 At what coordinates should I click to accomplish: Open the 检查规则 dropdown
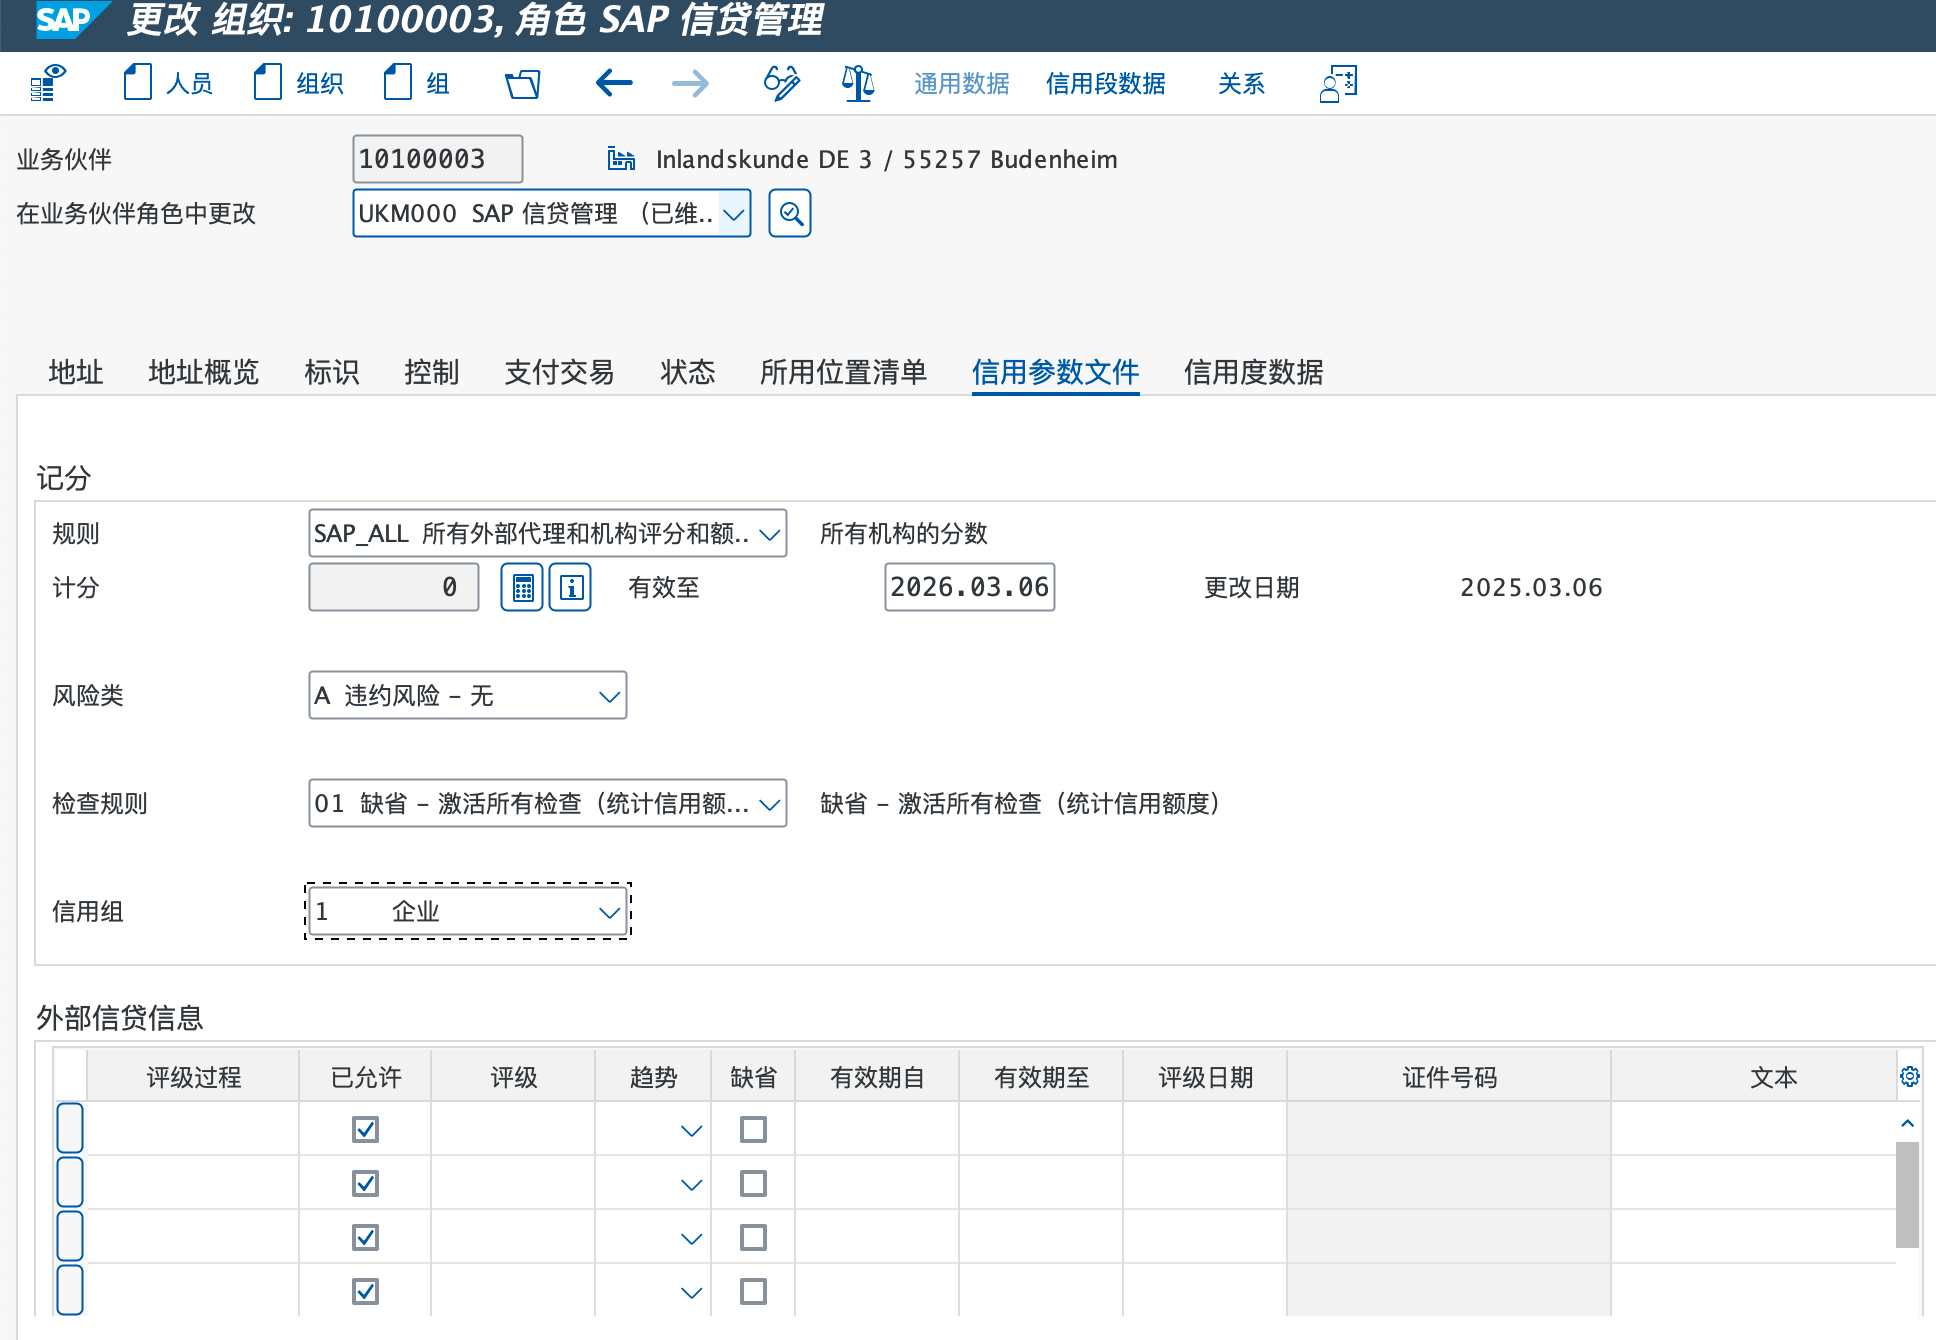point(548,803)
